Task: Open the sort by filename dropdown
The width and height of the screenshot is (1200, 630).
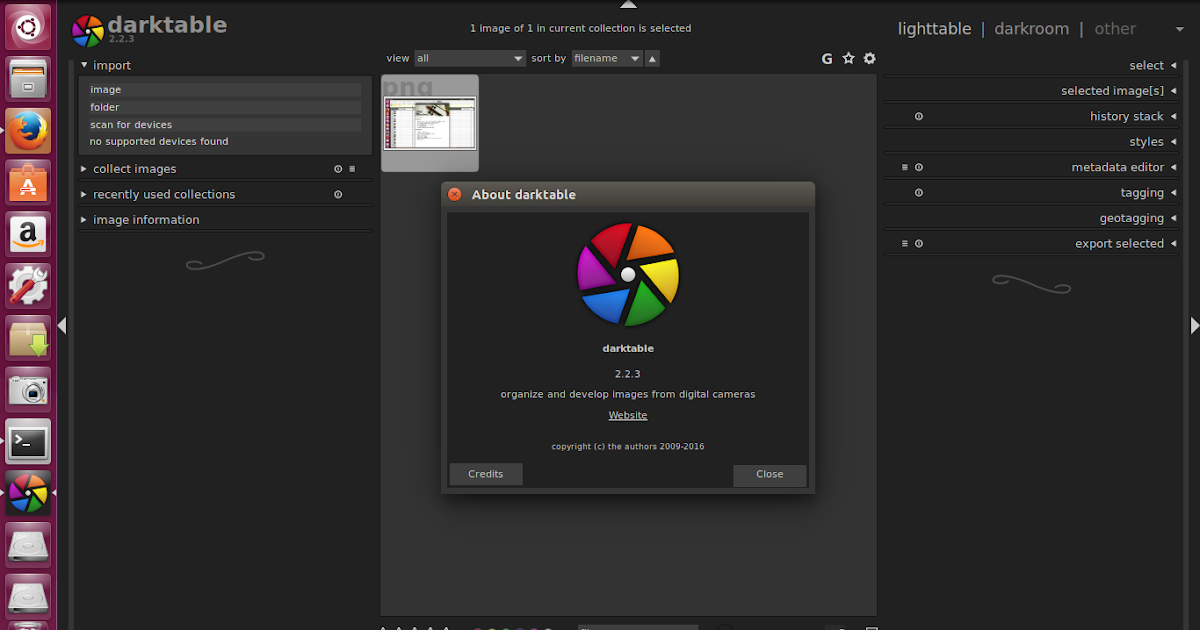Action: [607, 59]
